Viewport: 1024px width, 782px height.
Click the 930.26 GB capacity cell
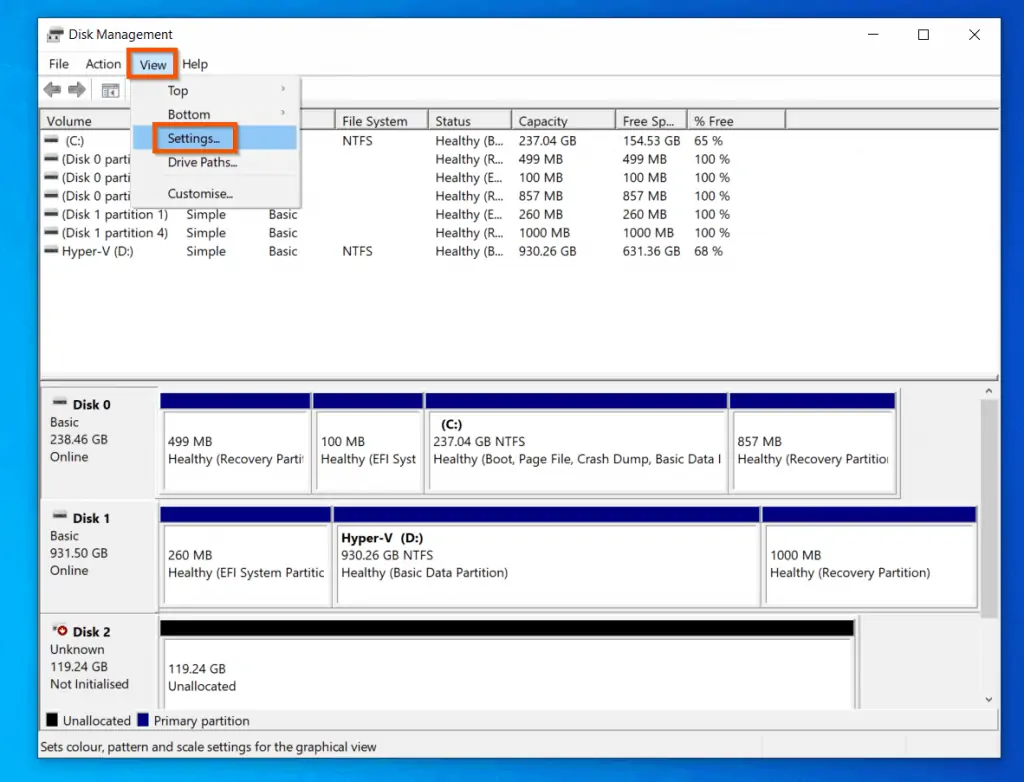pyautogui.click(x=547, y=251)
